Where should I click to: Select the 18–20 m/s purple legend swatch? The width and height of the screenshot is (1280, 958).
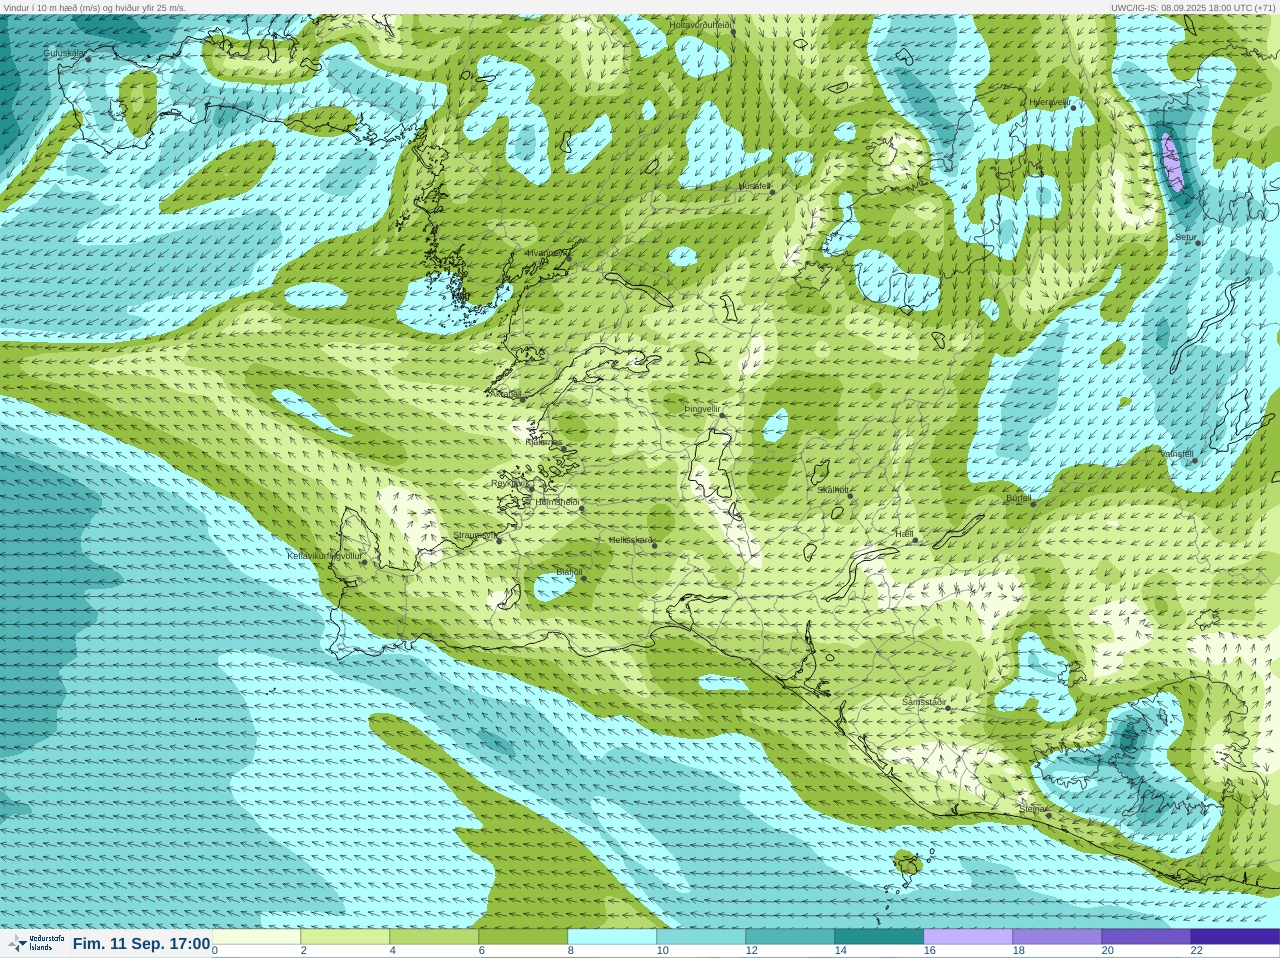click(x=1057, y=937)
